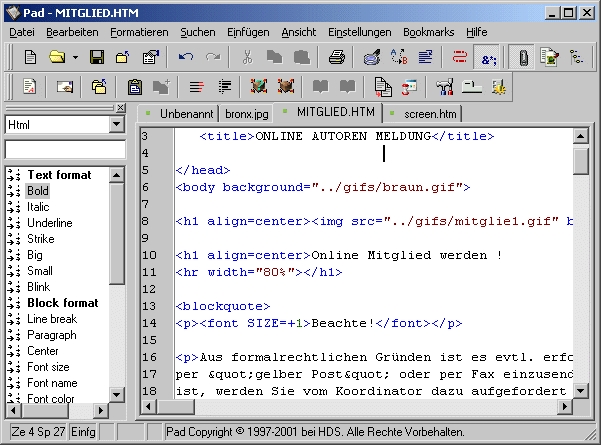Select the bronx.jpg tab
The image size is (601, 445).
[245, 114]
